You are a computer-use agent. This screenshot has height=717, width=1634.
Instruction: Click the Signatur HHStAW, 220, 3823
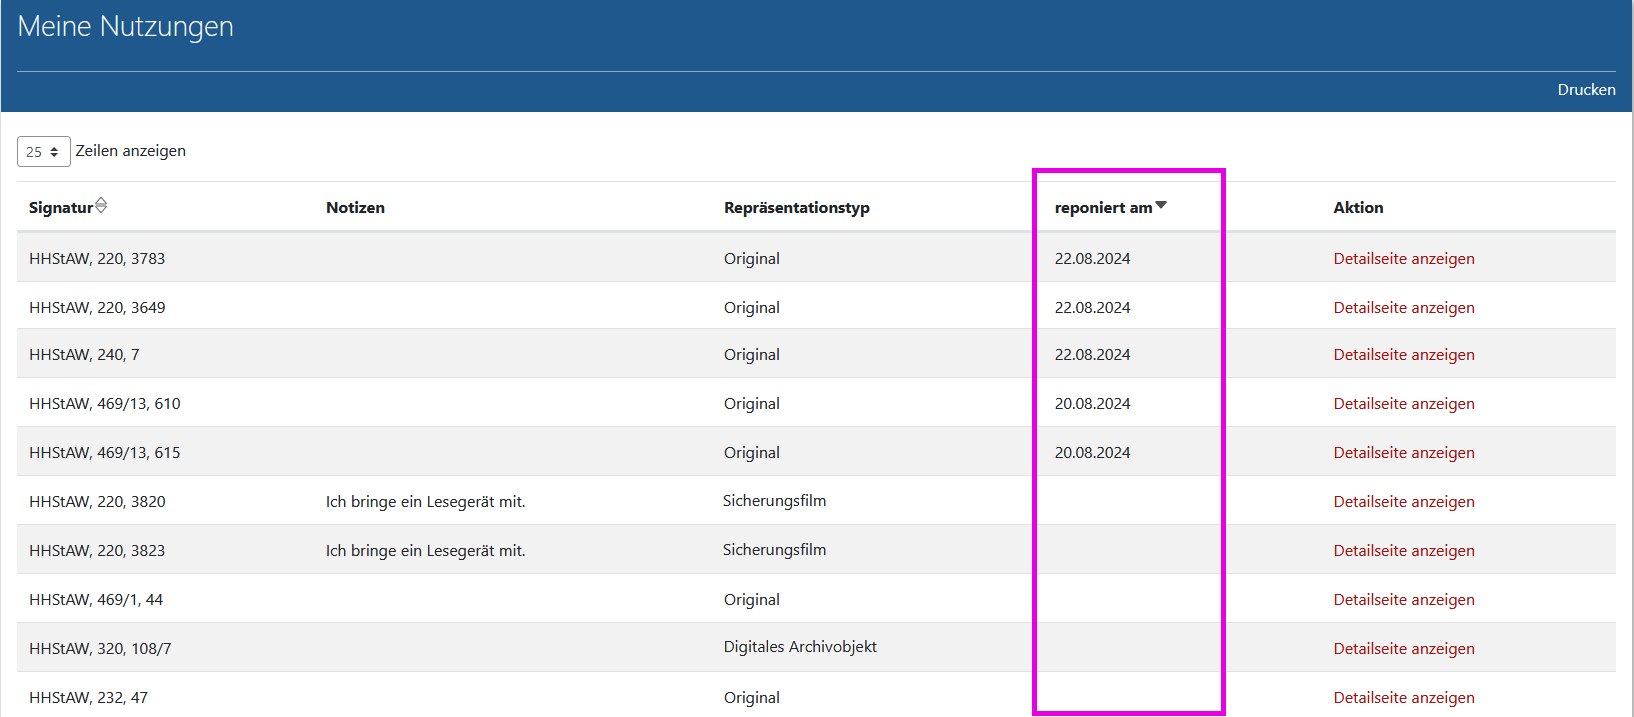point(97,551)
